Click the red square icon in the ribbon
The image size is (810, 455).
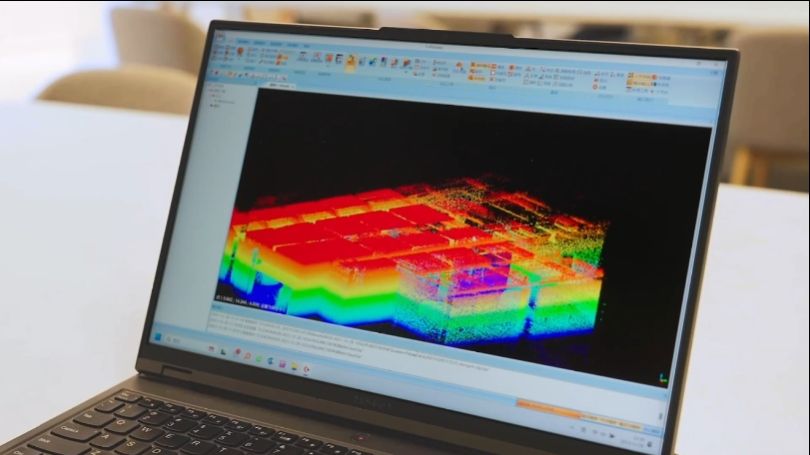[330, 59]
